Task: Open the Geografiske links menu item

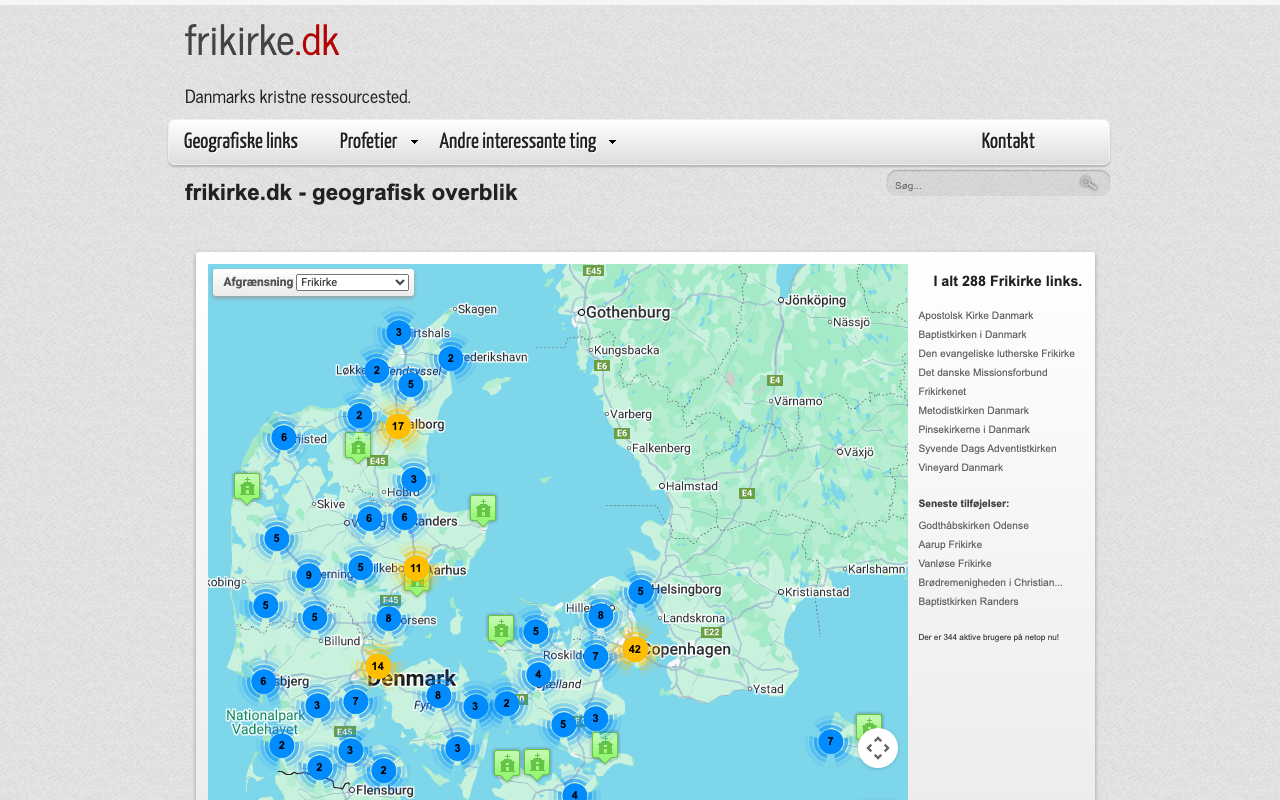Action: [241, 142]
